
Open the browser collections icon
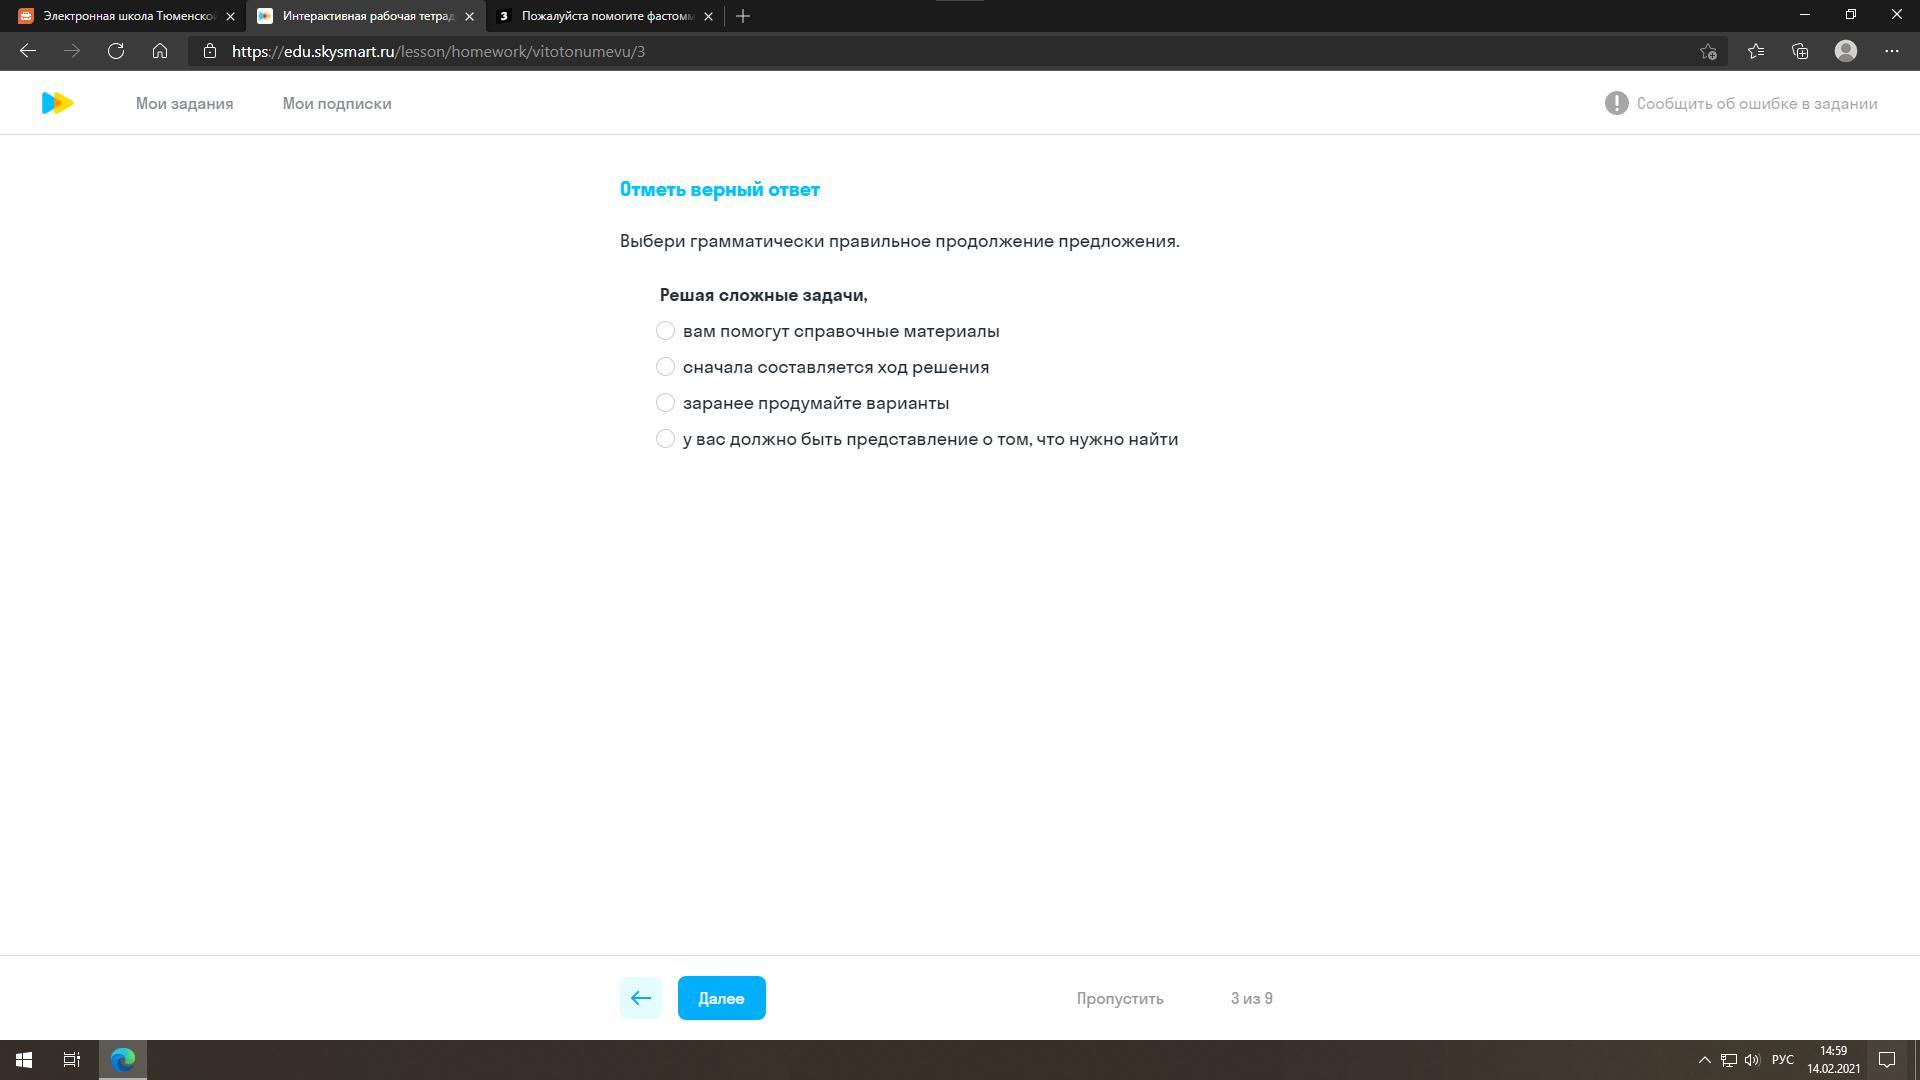tap(1800, 51)
